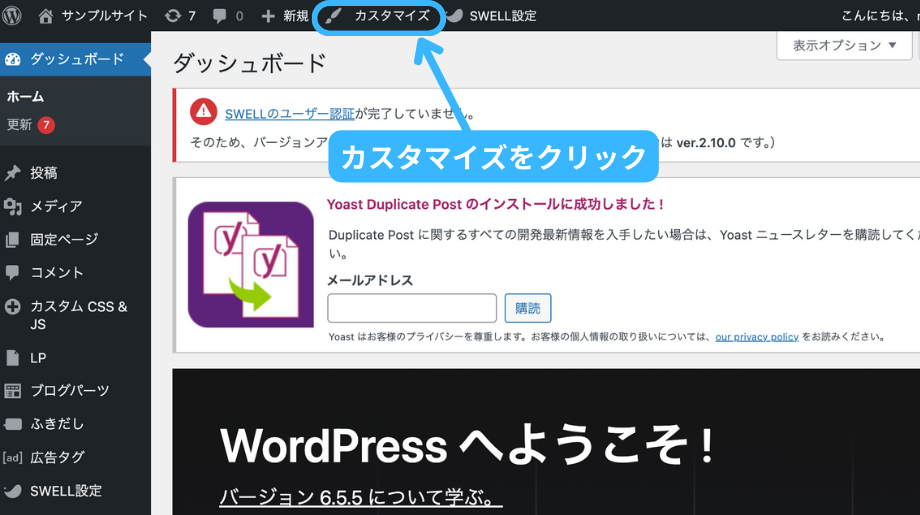Screen dimensions: 920x515
Task: Click the WordPress logo icon
Action: click(x=12, y=16)
